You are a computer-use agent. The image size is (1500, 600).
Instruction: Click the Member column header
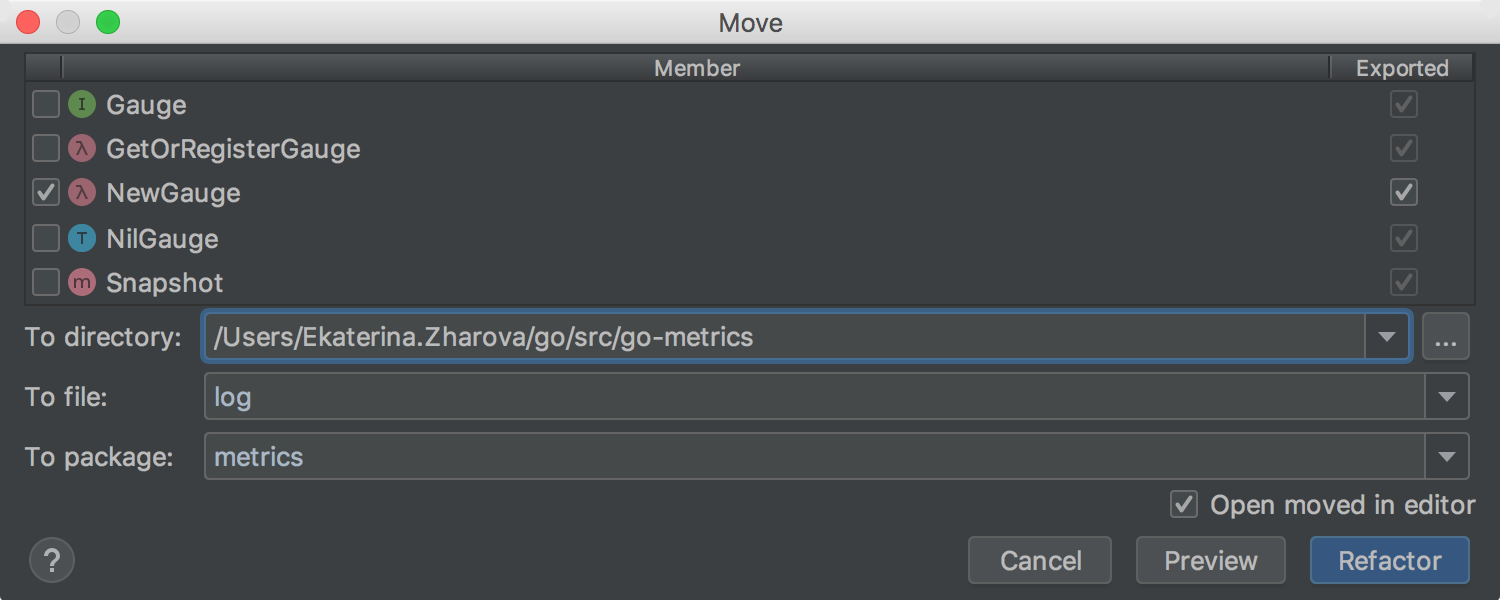coord(697,68)
